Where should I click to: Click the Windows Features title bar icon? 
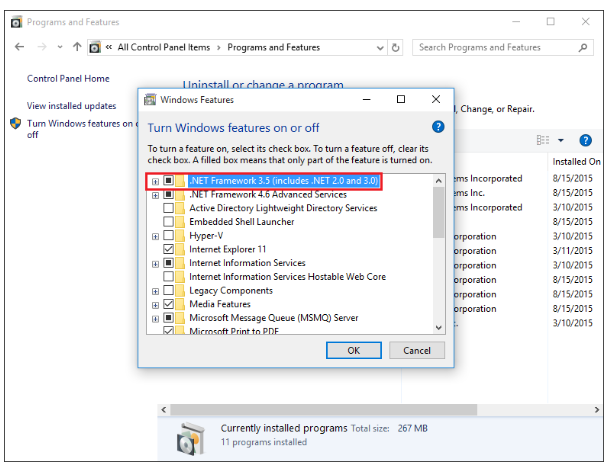pyautogui.click(x=150, y=100)
